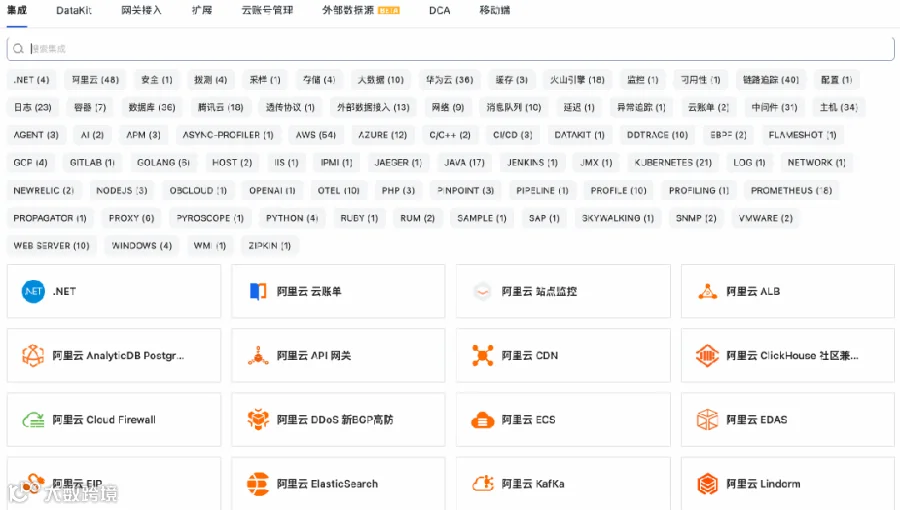Filter by the WINDOWS (4) tag
The image size is (900, 510).
pos(142,246)
